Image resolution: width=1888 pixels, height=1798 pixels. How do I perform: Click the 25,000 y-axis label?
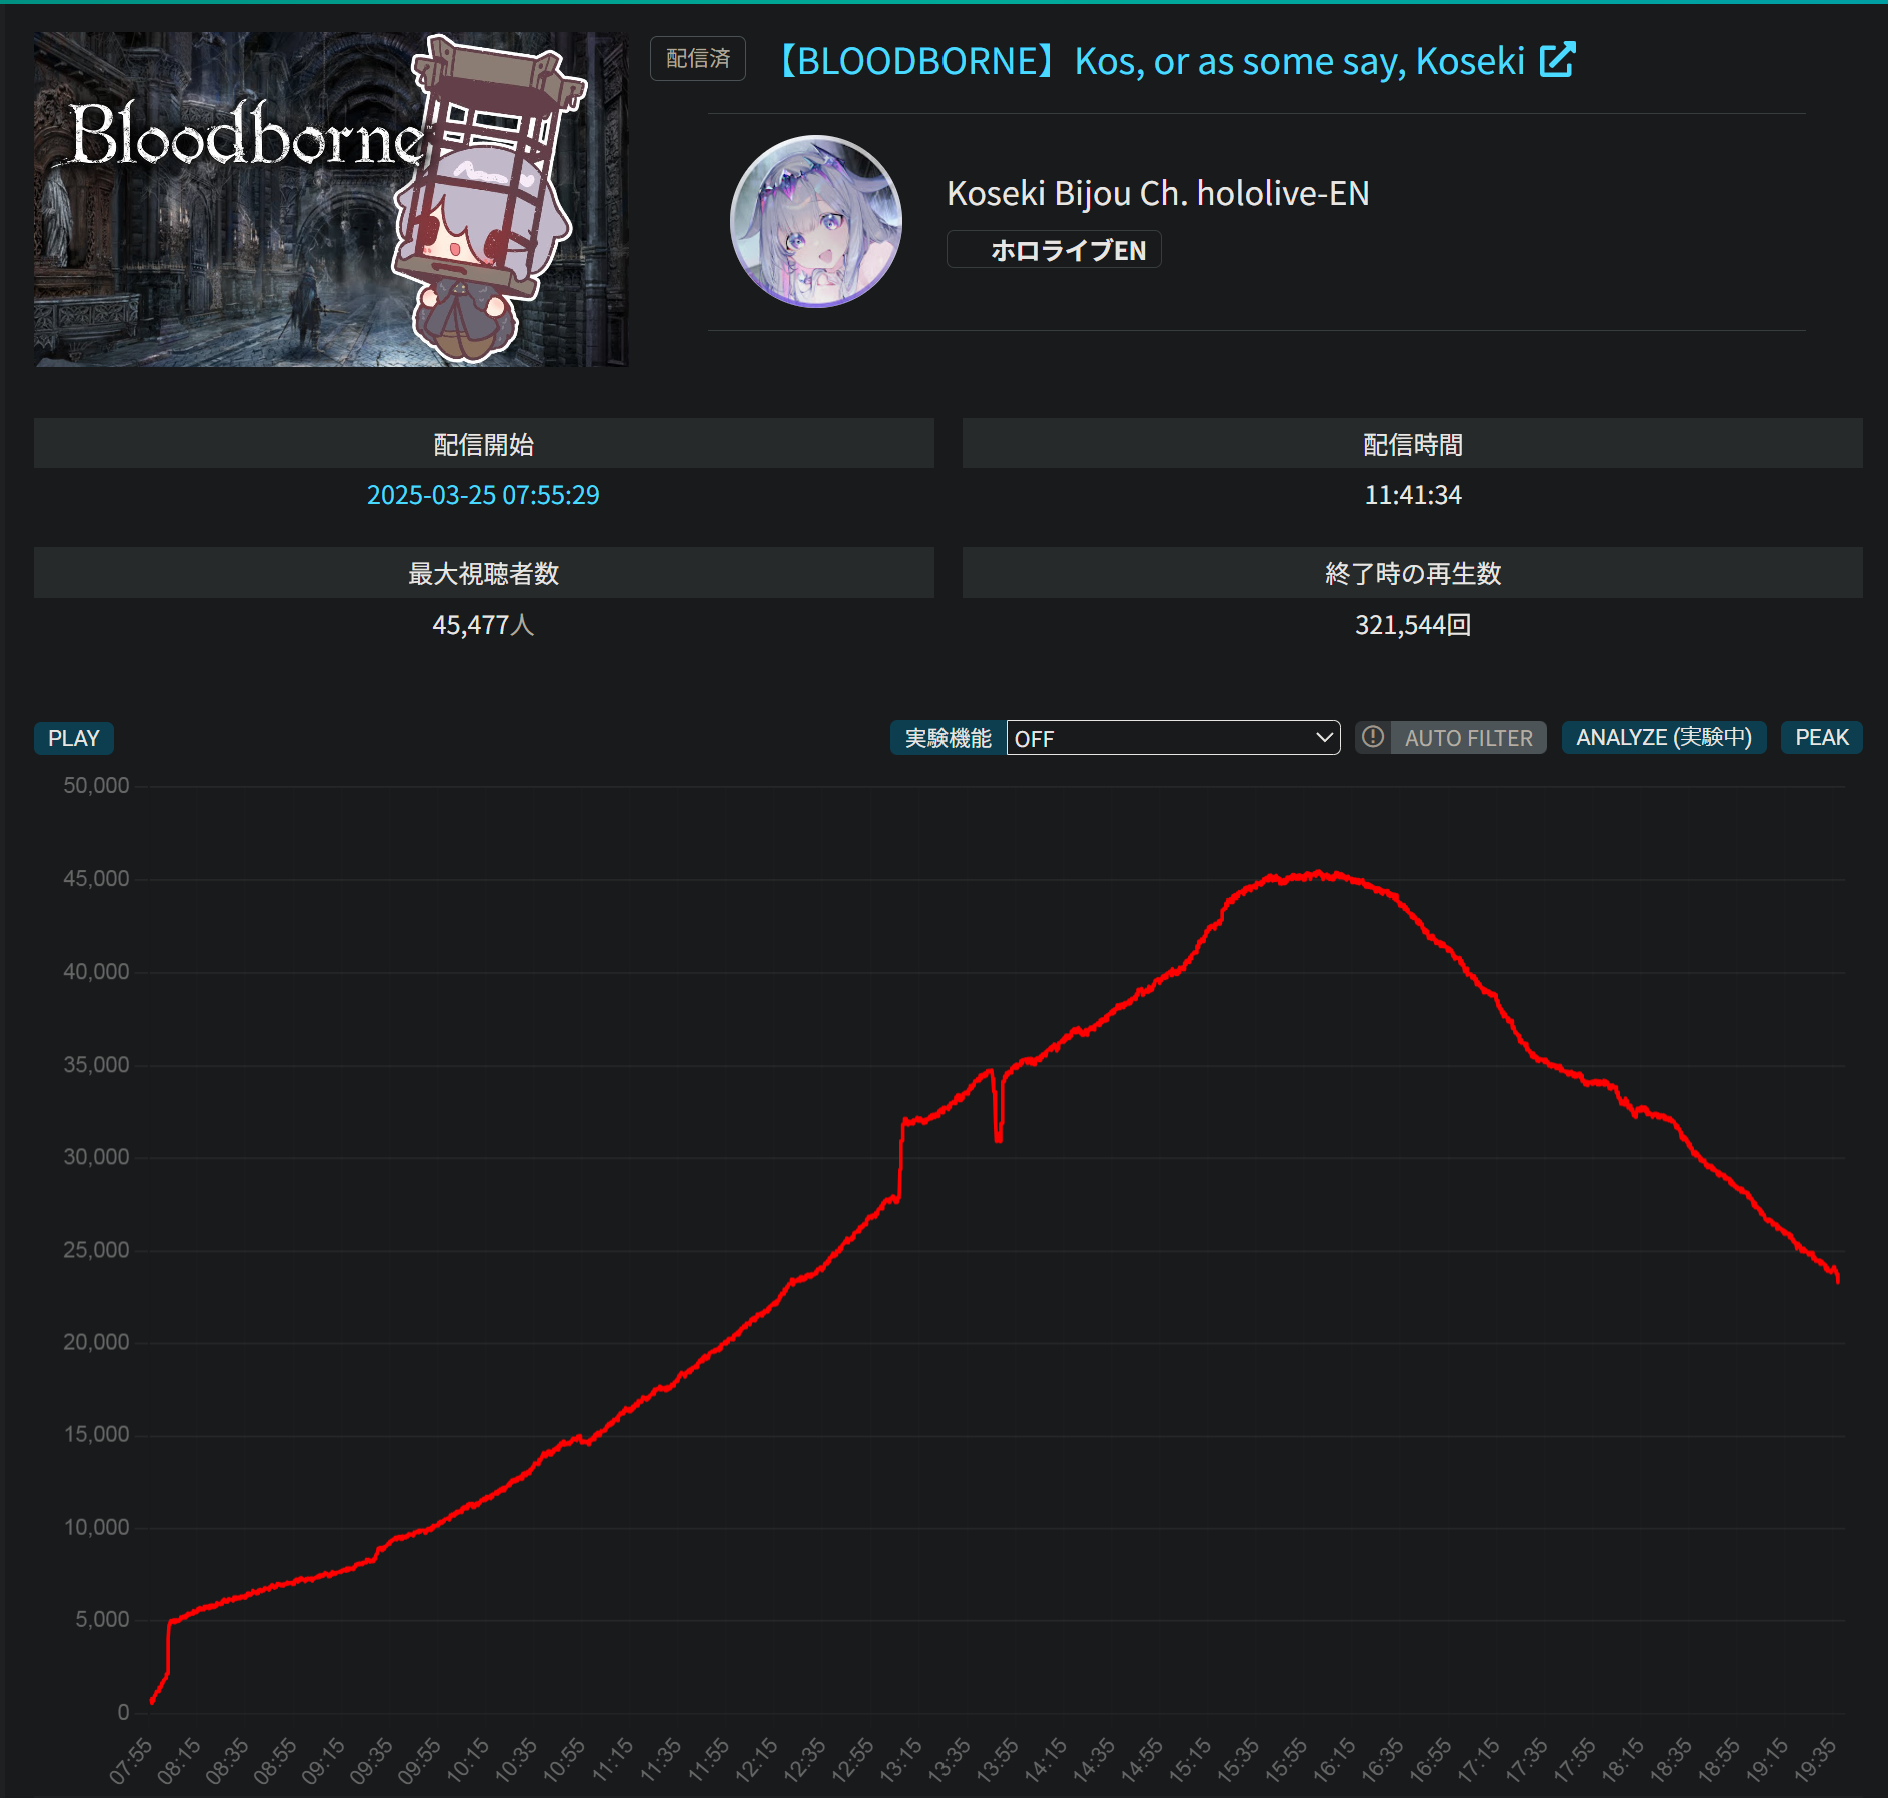(96, 1250)
